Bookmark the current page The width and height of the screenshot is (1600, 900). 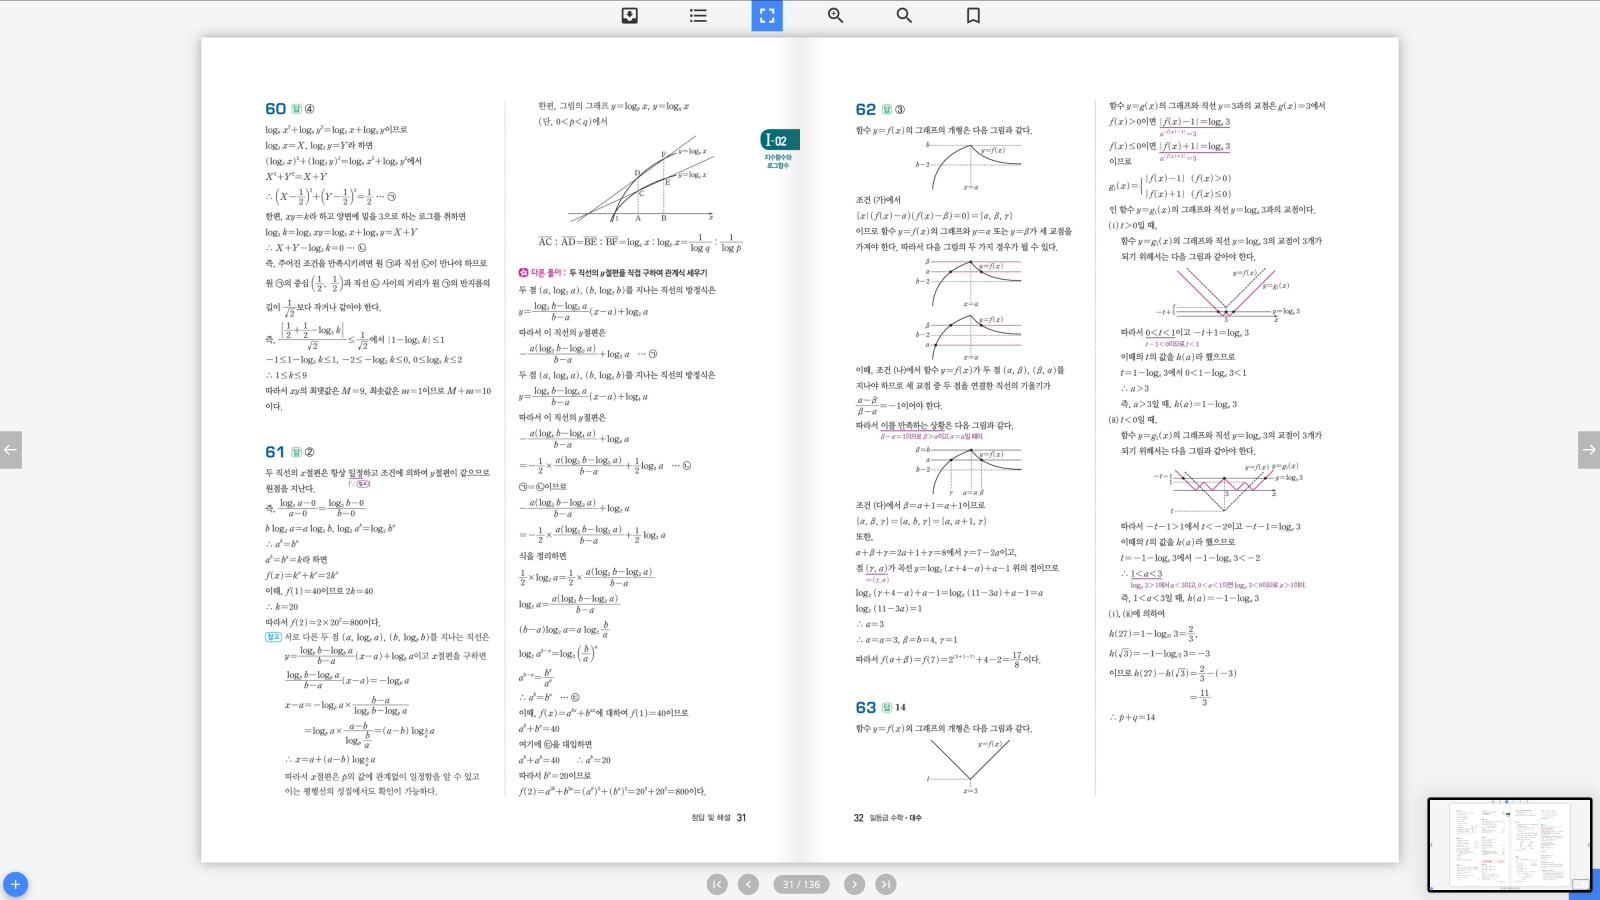[x=973, y=16]
